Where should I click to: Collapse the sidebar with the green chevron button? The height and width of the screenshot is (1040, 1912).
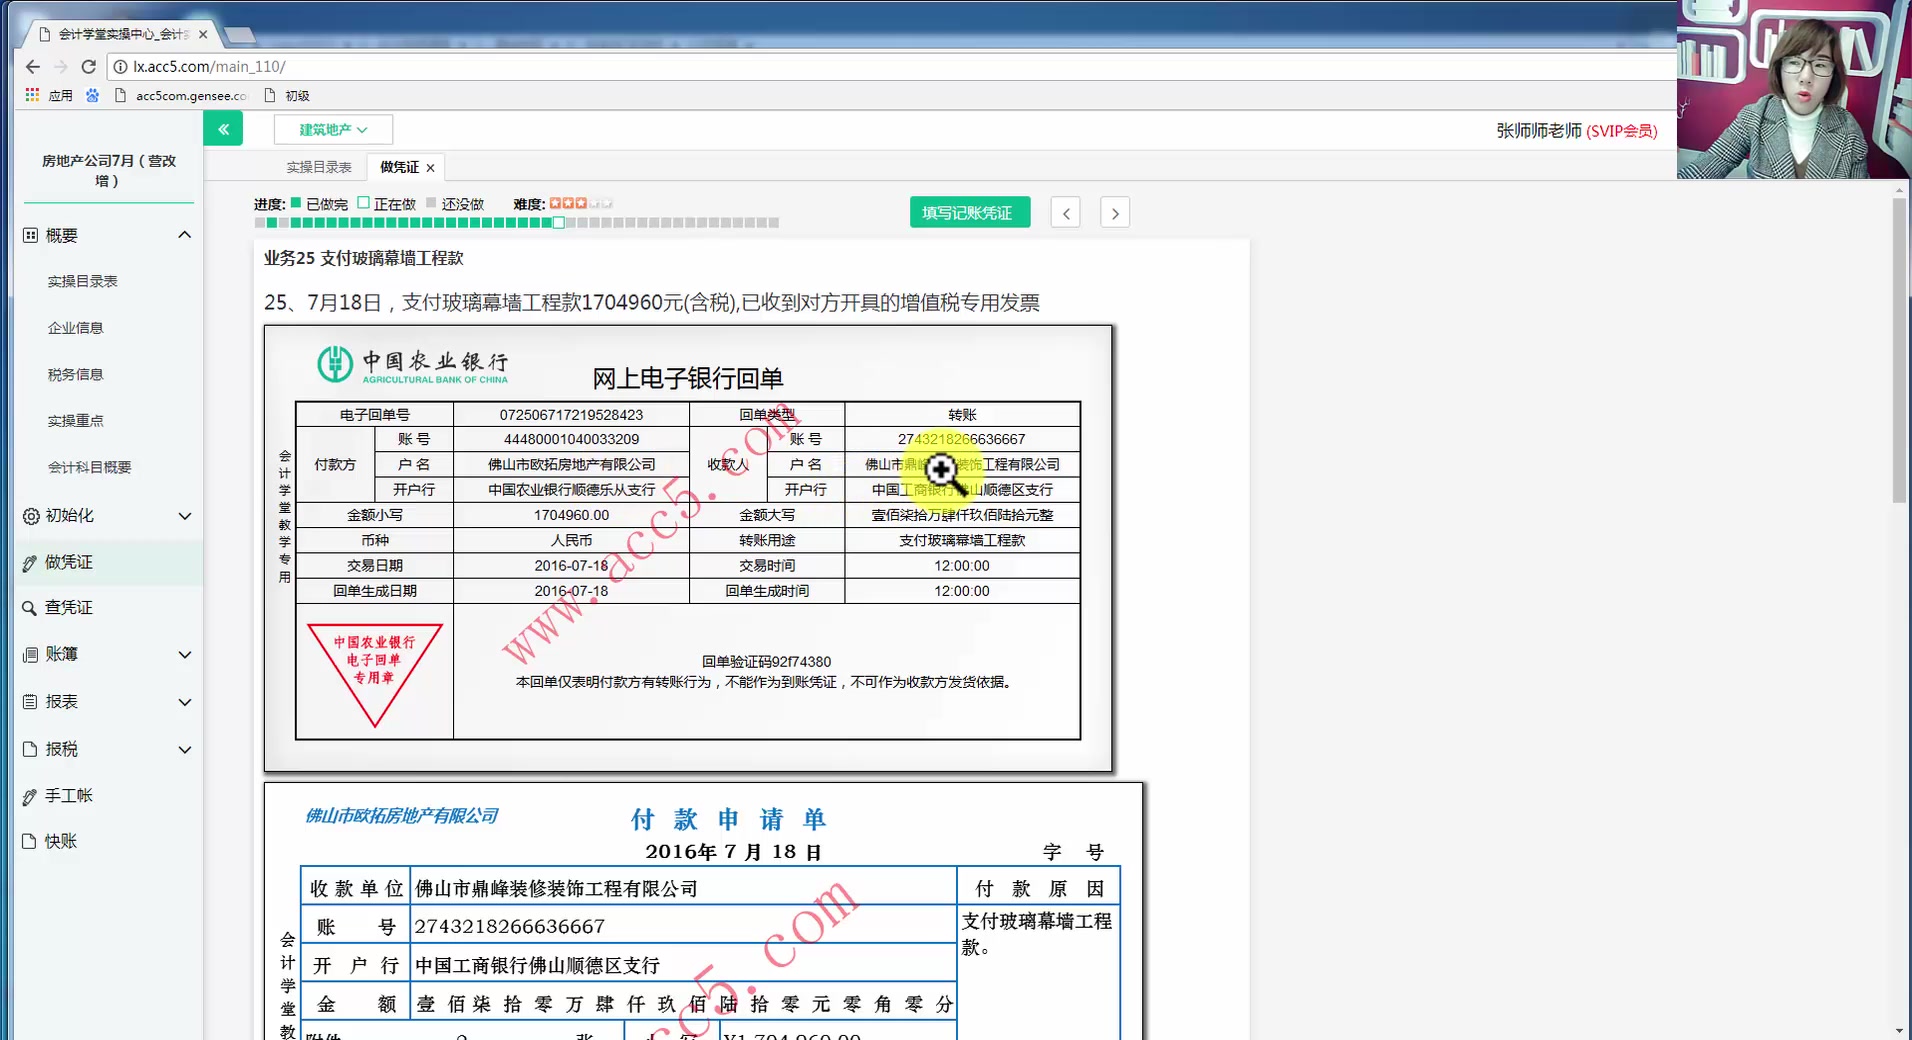point(223,128)
